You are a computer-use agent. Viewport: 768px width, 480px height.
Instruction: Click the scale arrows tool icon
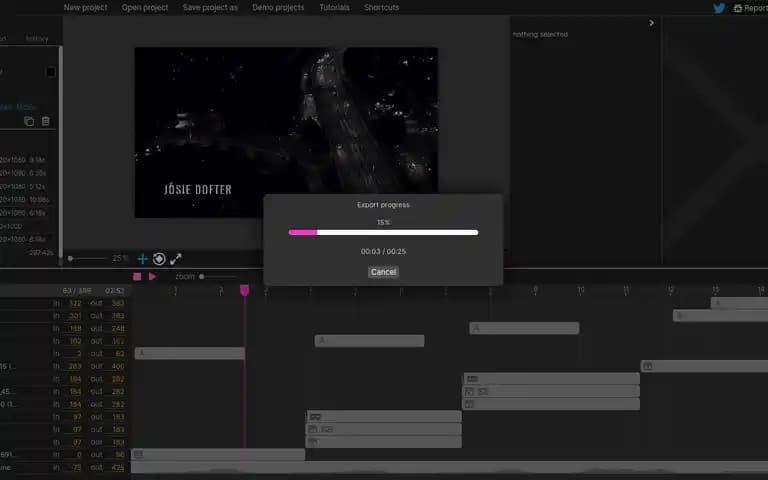(176, 259)
